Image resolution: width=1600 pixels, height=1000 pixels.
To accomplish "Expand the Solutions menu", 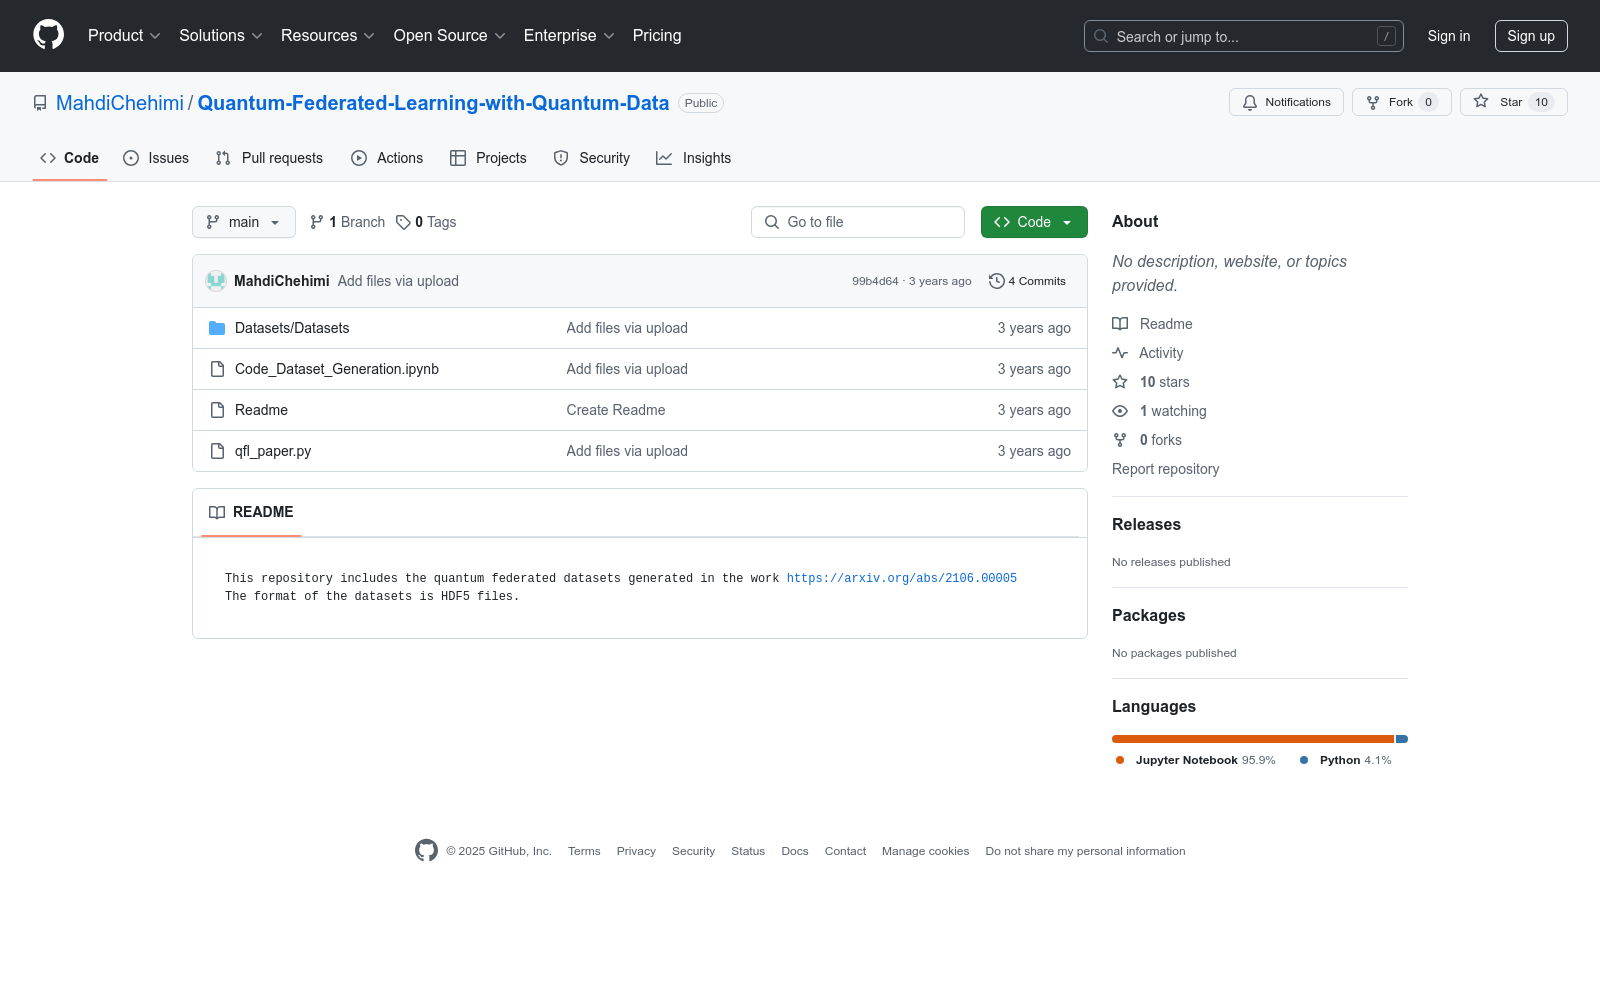I will (x=221, y=36).
